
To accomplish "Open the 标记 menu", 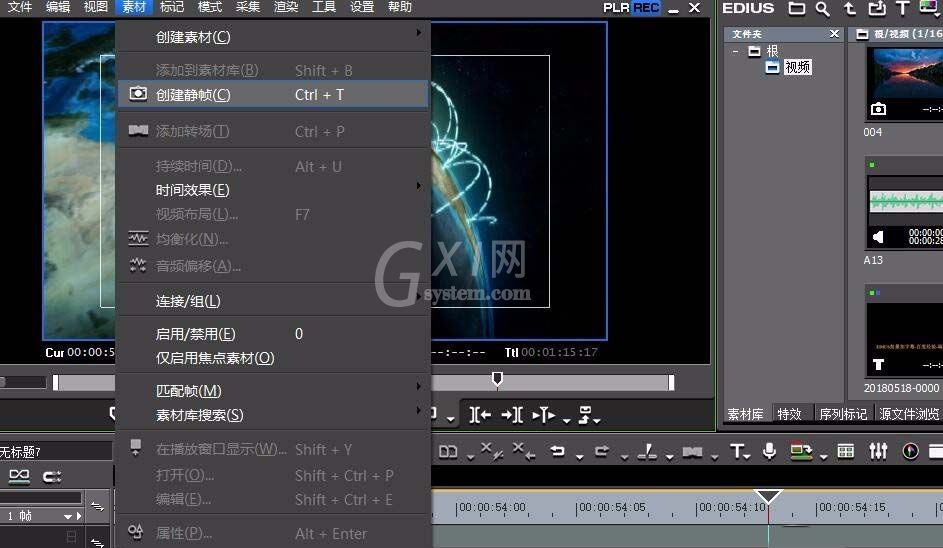I will 172,7.
